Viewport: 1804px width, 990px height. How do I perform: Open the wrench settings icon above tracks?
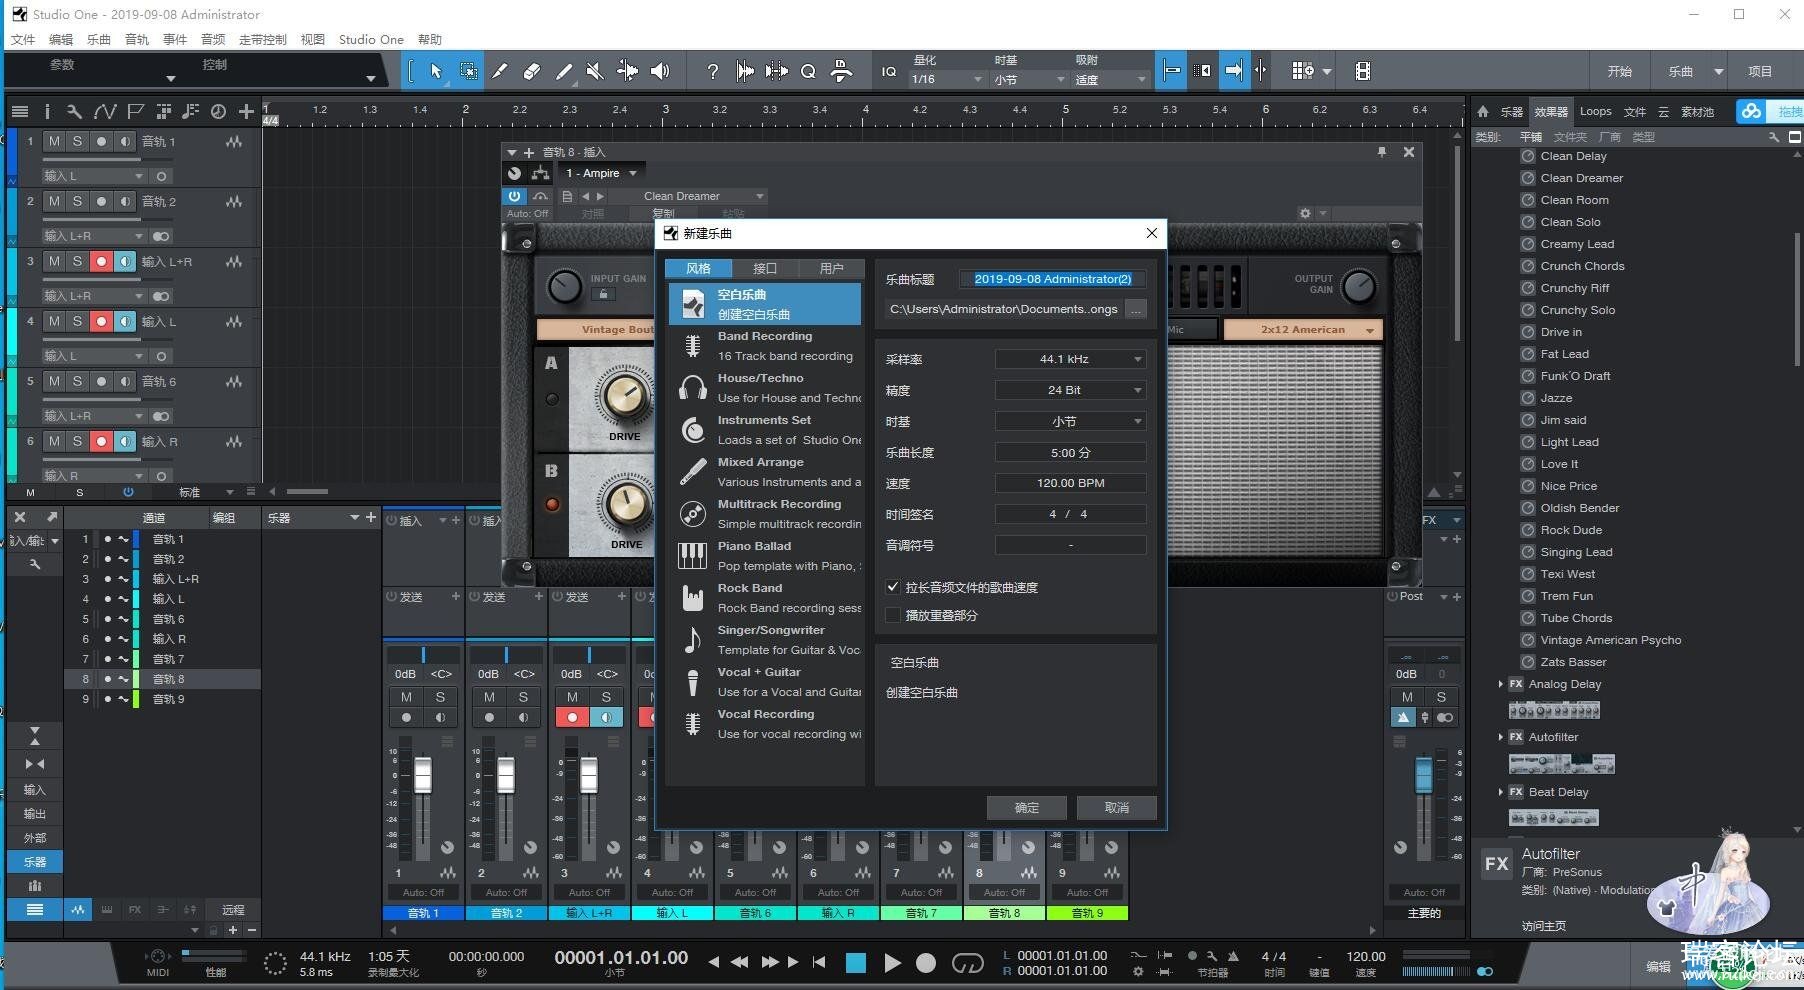[74, 111]
